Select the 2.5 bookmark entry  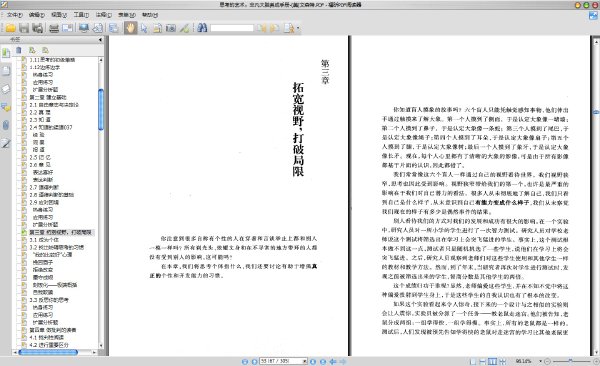(x=40, y=157)
